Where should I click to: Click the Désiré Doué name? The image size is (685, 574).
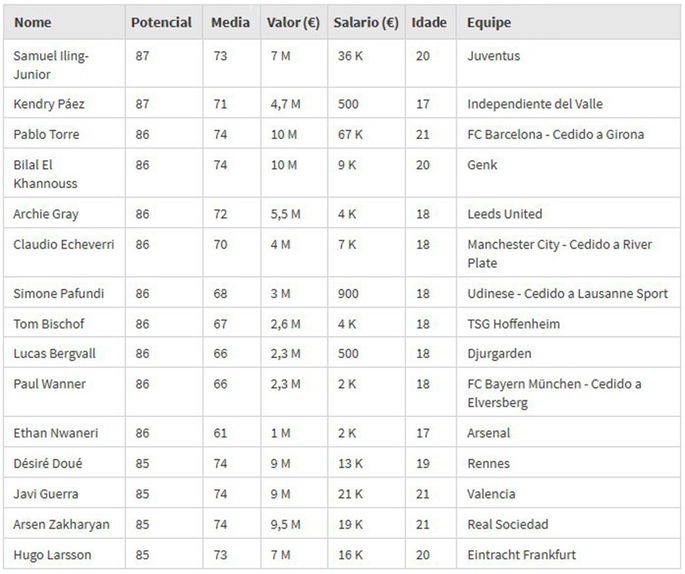tap(48, 463)
